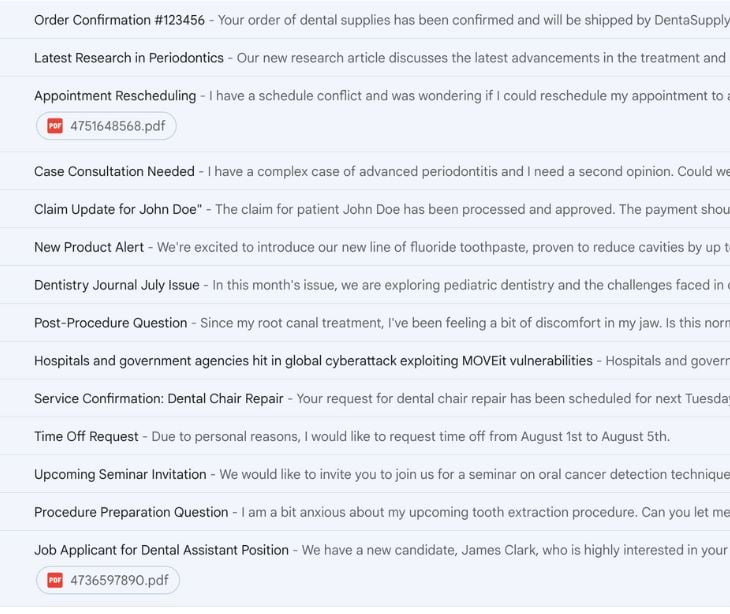Open the Upcoming Seminar Invitation email

pyautogui.click(x=120, y=475)
